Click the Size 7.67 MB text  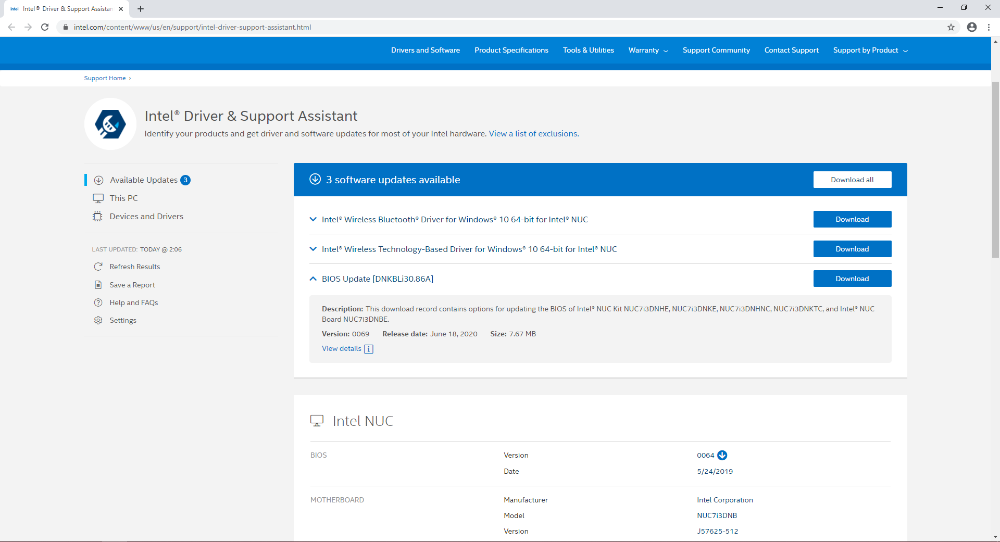click(513, 333)
